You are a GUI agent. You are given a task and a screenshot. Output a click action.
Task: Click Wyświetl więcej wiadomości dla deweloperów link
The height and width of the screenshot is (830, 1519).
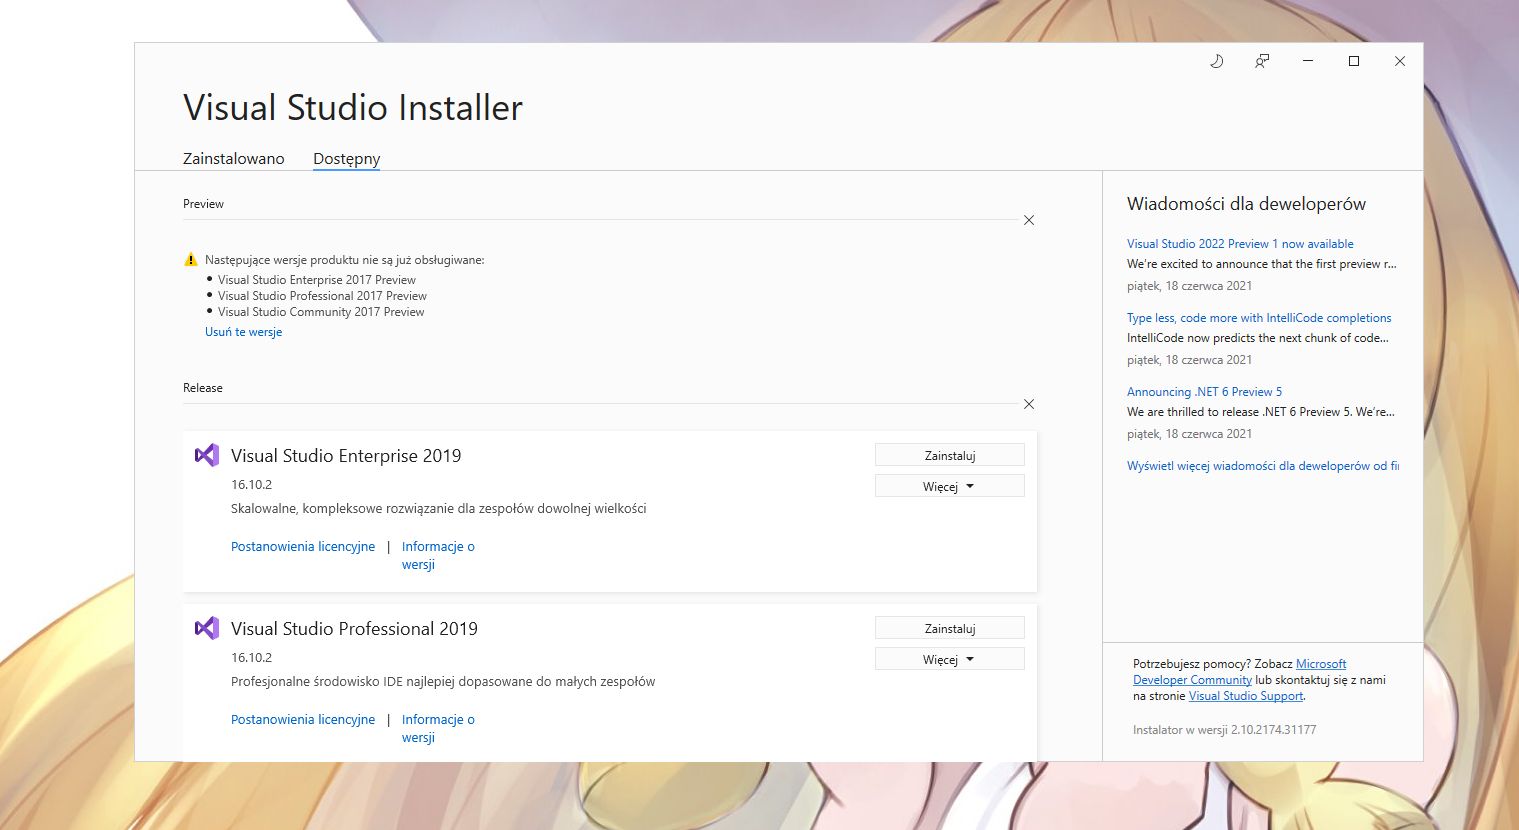1263,466
